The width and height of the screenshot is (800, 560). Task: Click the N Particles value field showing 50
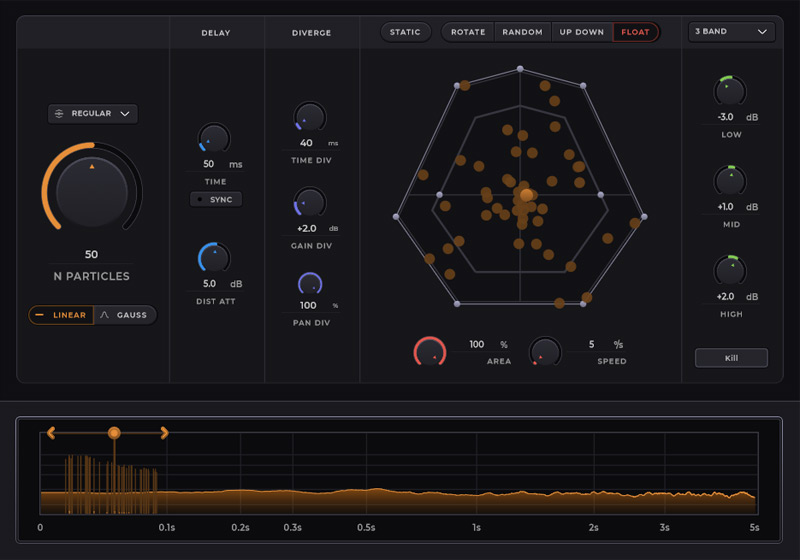92,255
